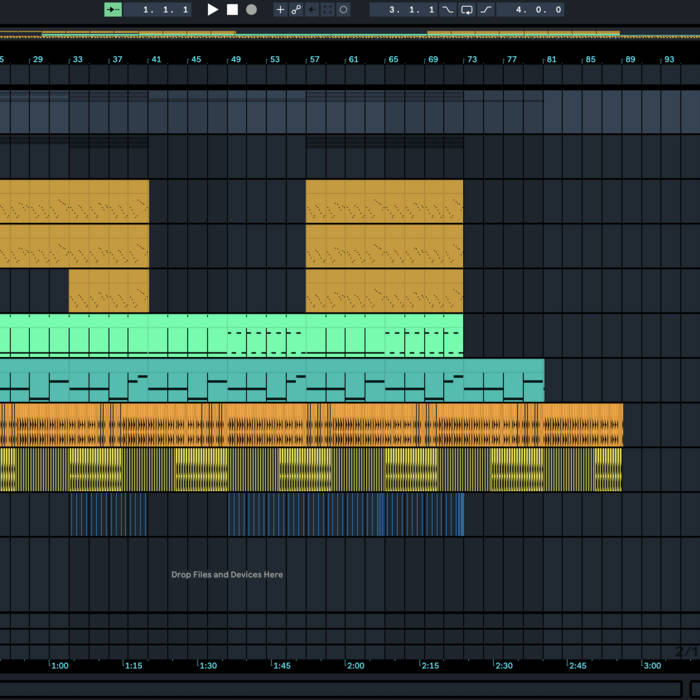Click the MIDI Arrangement Overdub plus icon
Screen dimensions: 700x700
[x=280, y=10]
